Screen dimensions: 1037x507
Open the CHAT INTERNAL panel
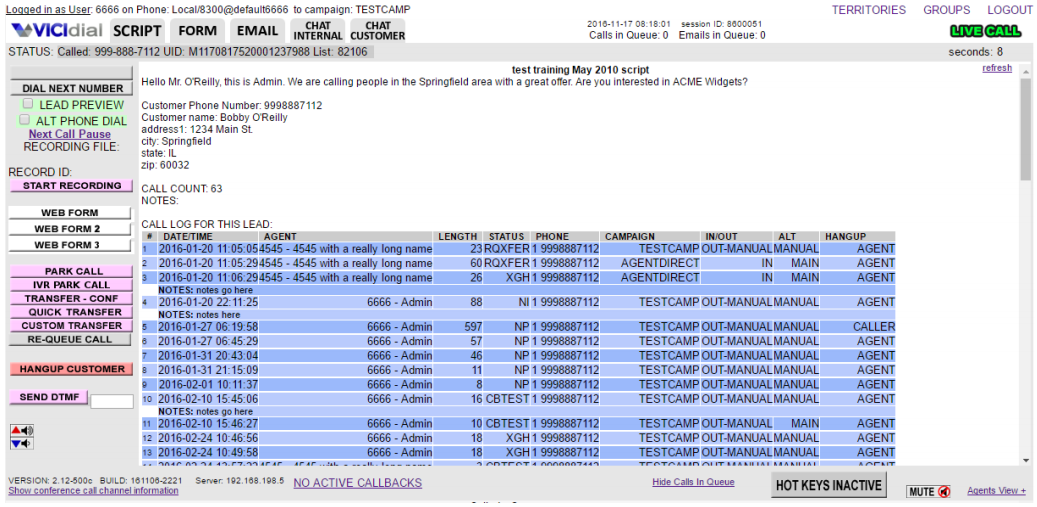[x=318, y=31]
